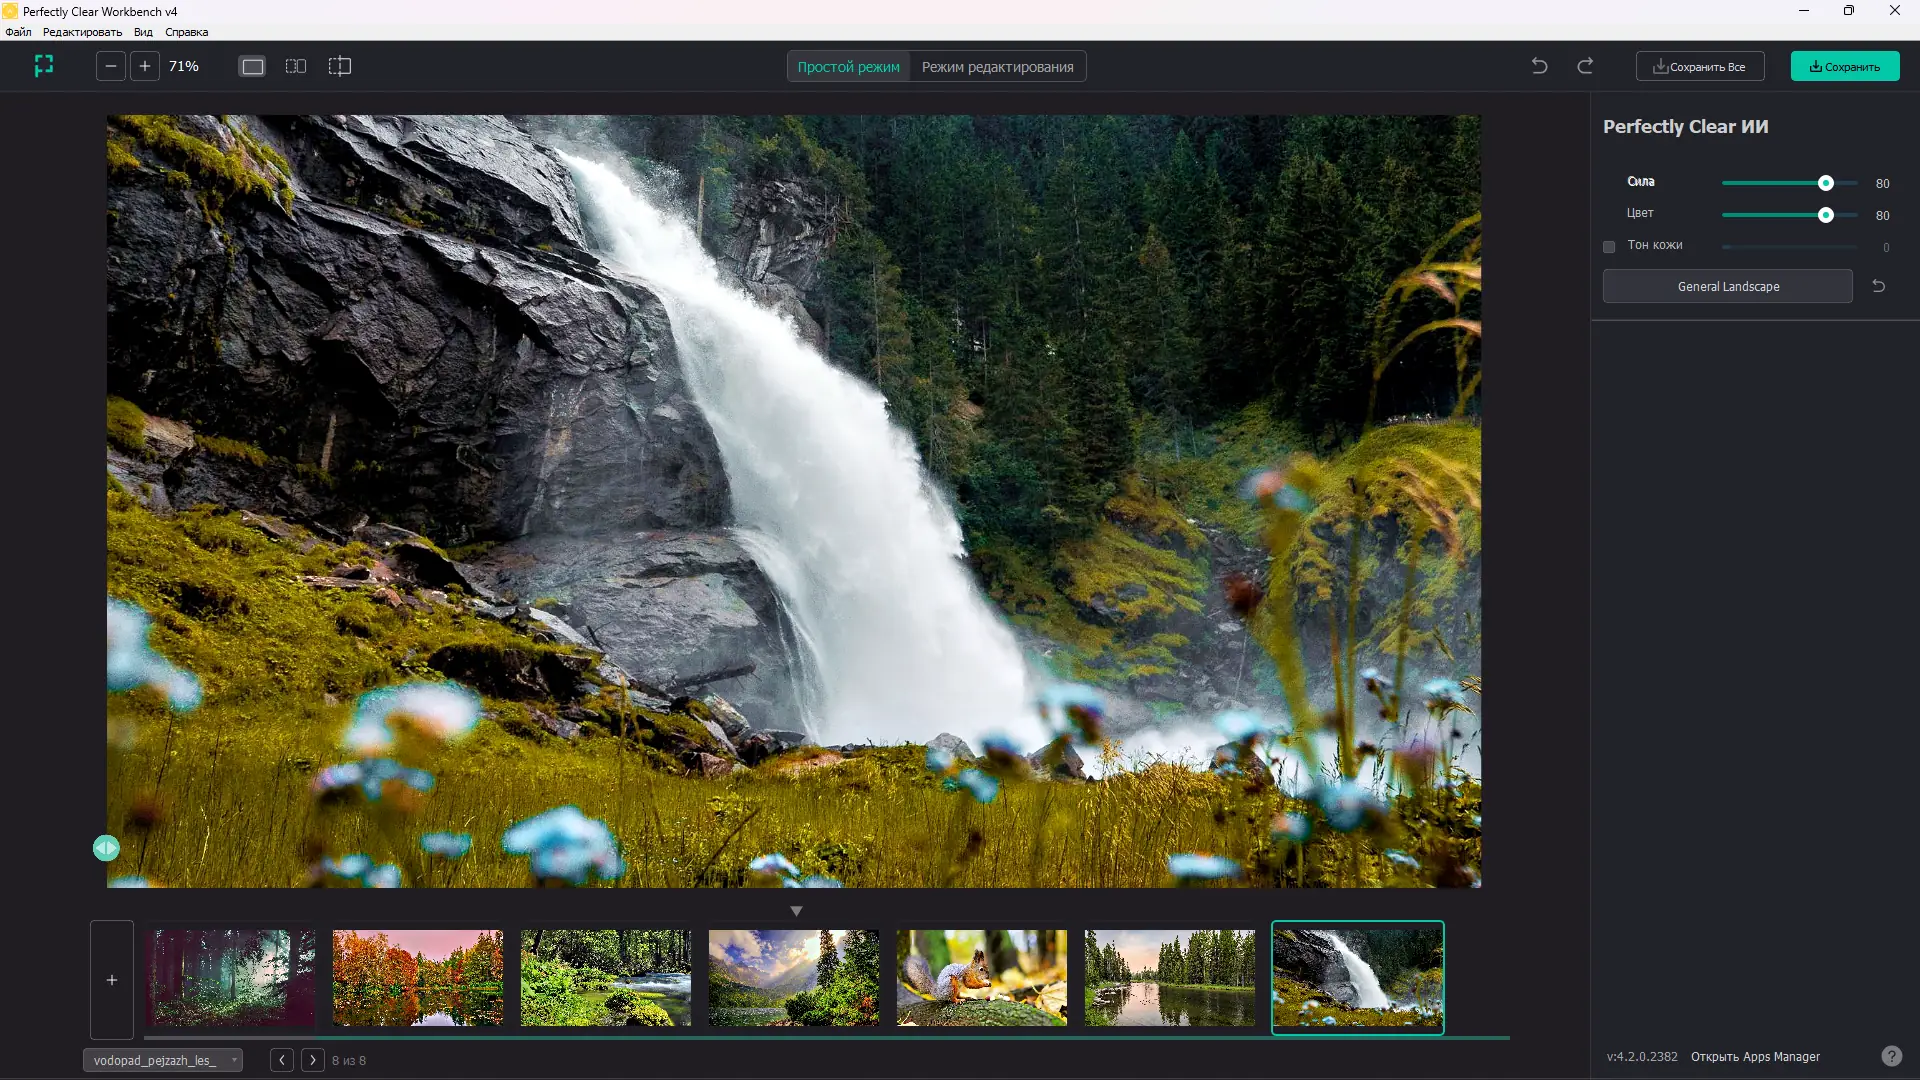1920x1080 pixels.
Task: Enable split before/after view
Action: (340, 66)
